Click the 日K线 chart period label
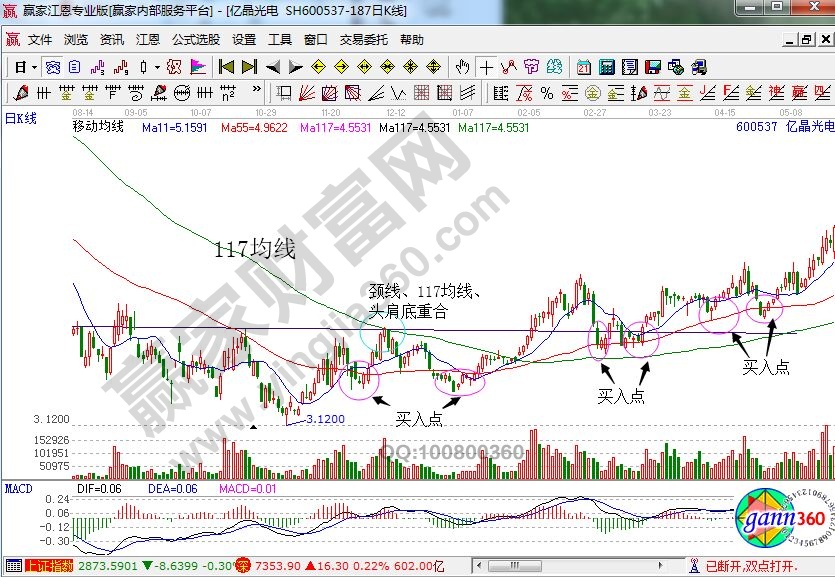The image size is (835, 577). click(x=21, y=119)
